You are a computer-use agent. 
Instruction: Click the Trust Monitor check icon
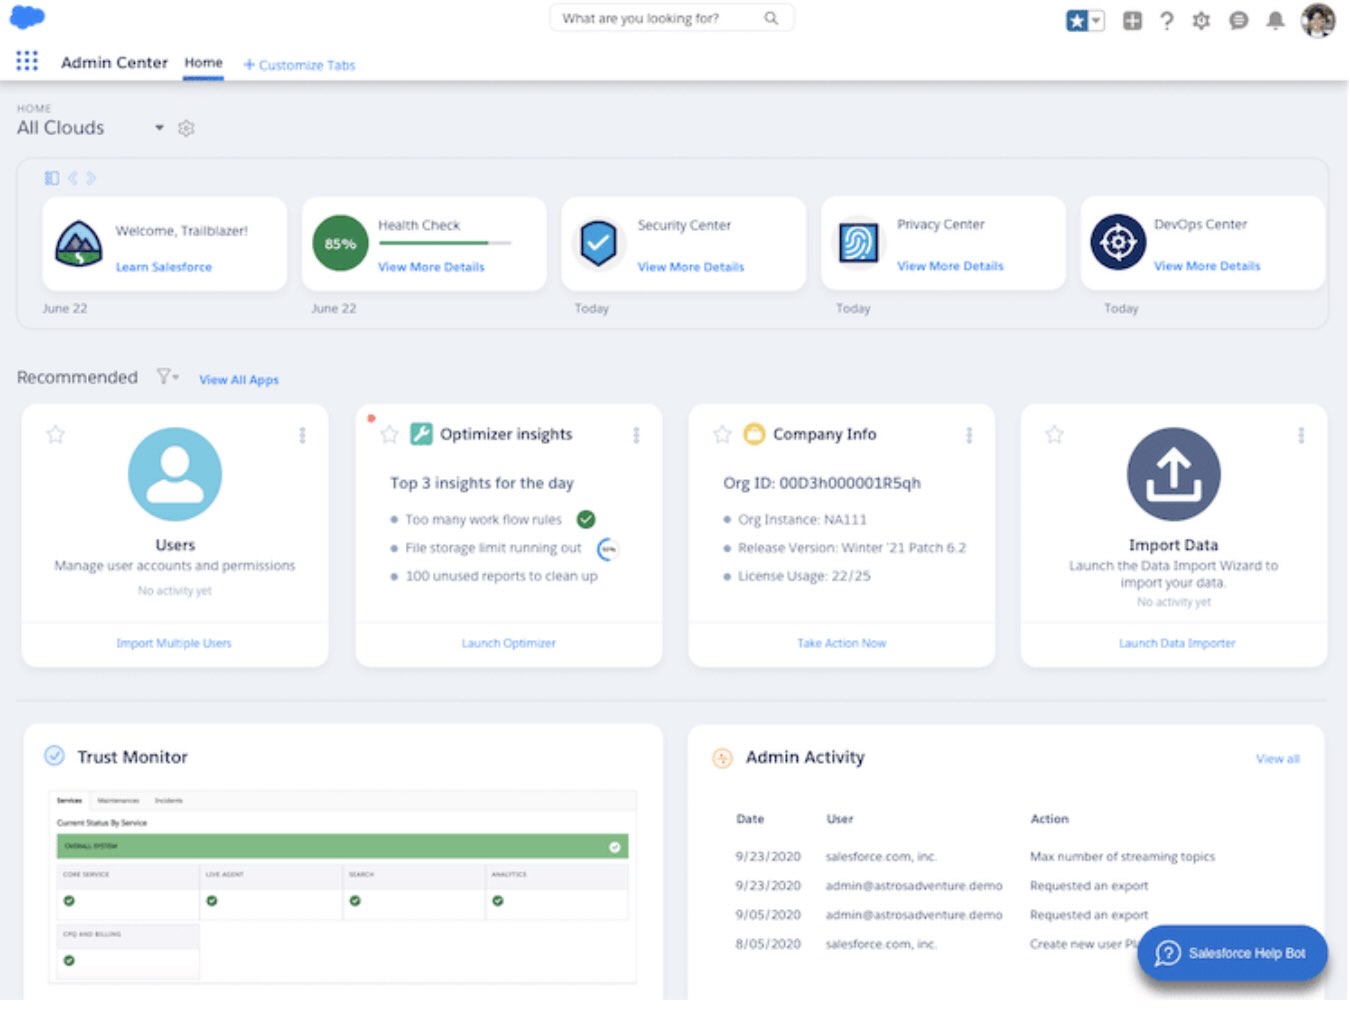click(55, 756)
